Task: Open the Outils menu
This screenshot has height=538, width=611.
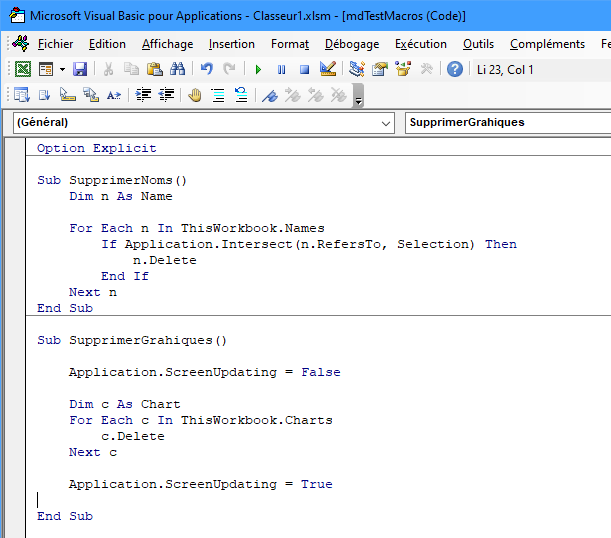Action: coord(478,44)
